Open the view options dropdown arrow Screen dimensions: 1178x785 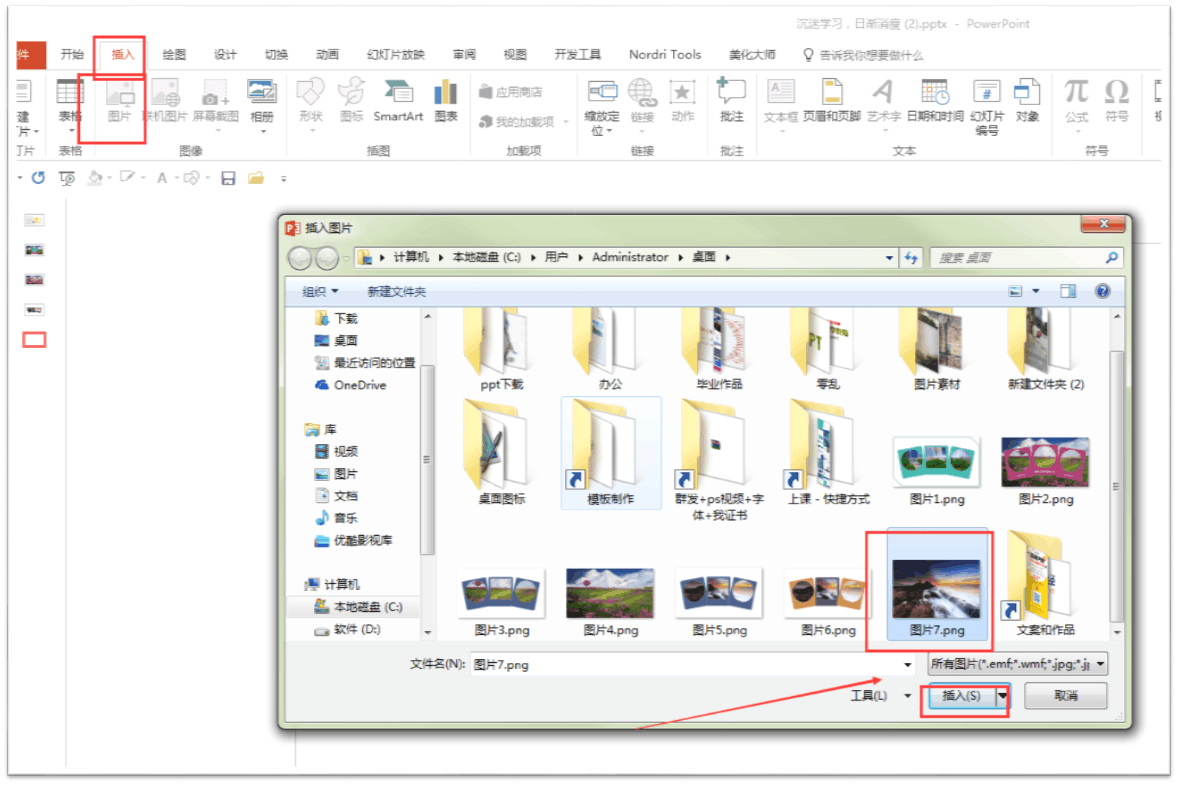pyautogui.click(x=1036, y=291)
